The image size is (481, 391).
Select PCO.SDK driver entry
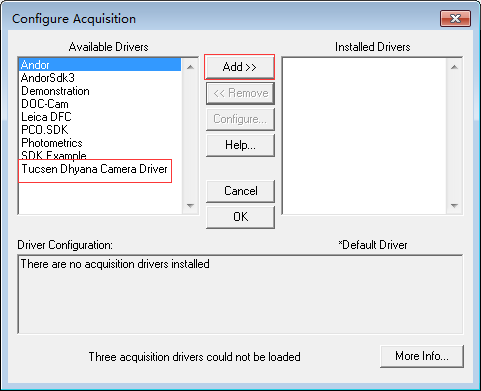(100, 130)
